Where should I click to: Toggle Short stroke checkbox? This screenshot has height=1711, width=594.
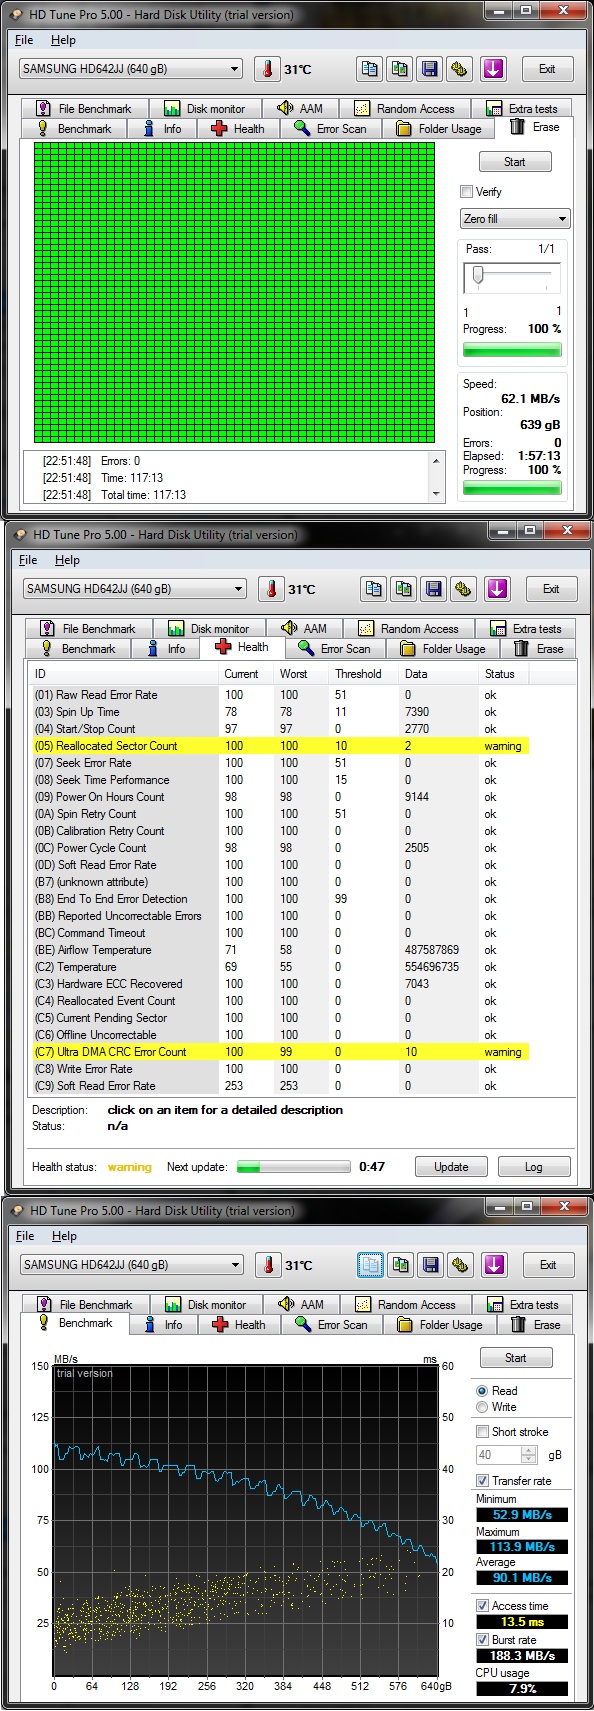[x=483, y=1432]
